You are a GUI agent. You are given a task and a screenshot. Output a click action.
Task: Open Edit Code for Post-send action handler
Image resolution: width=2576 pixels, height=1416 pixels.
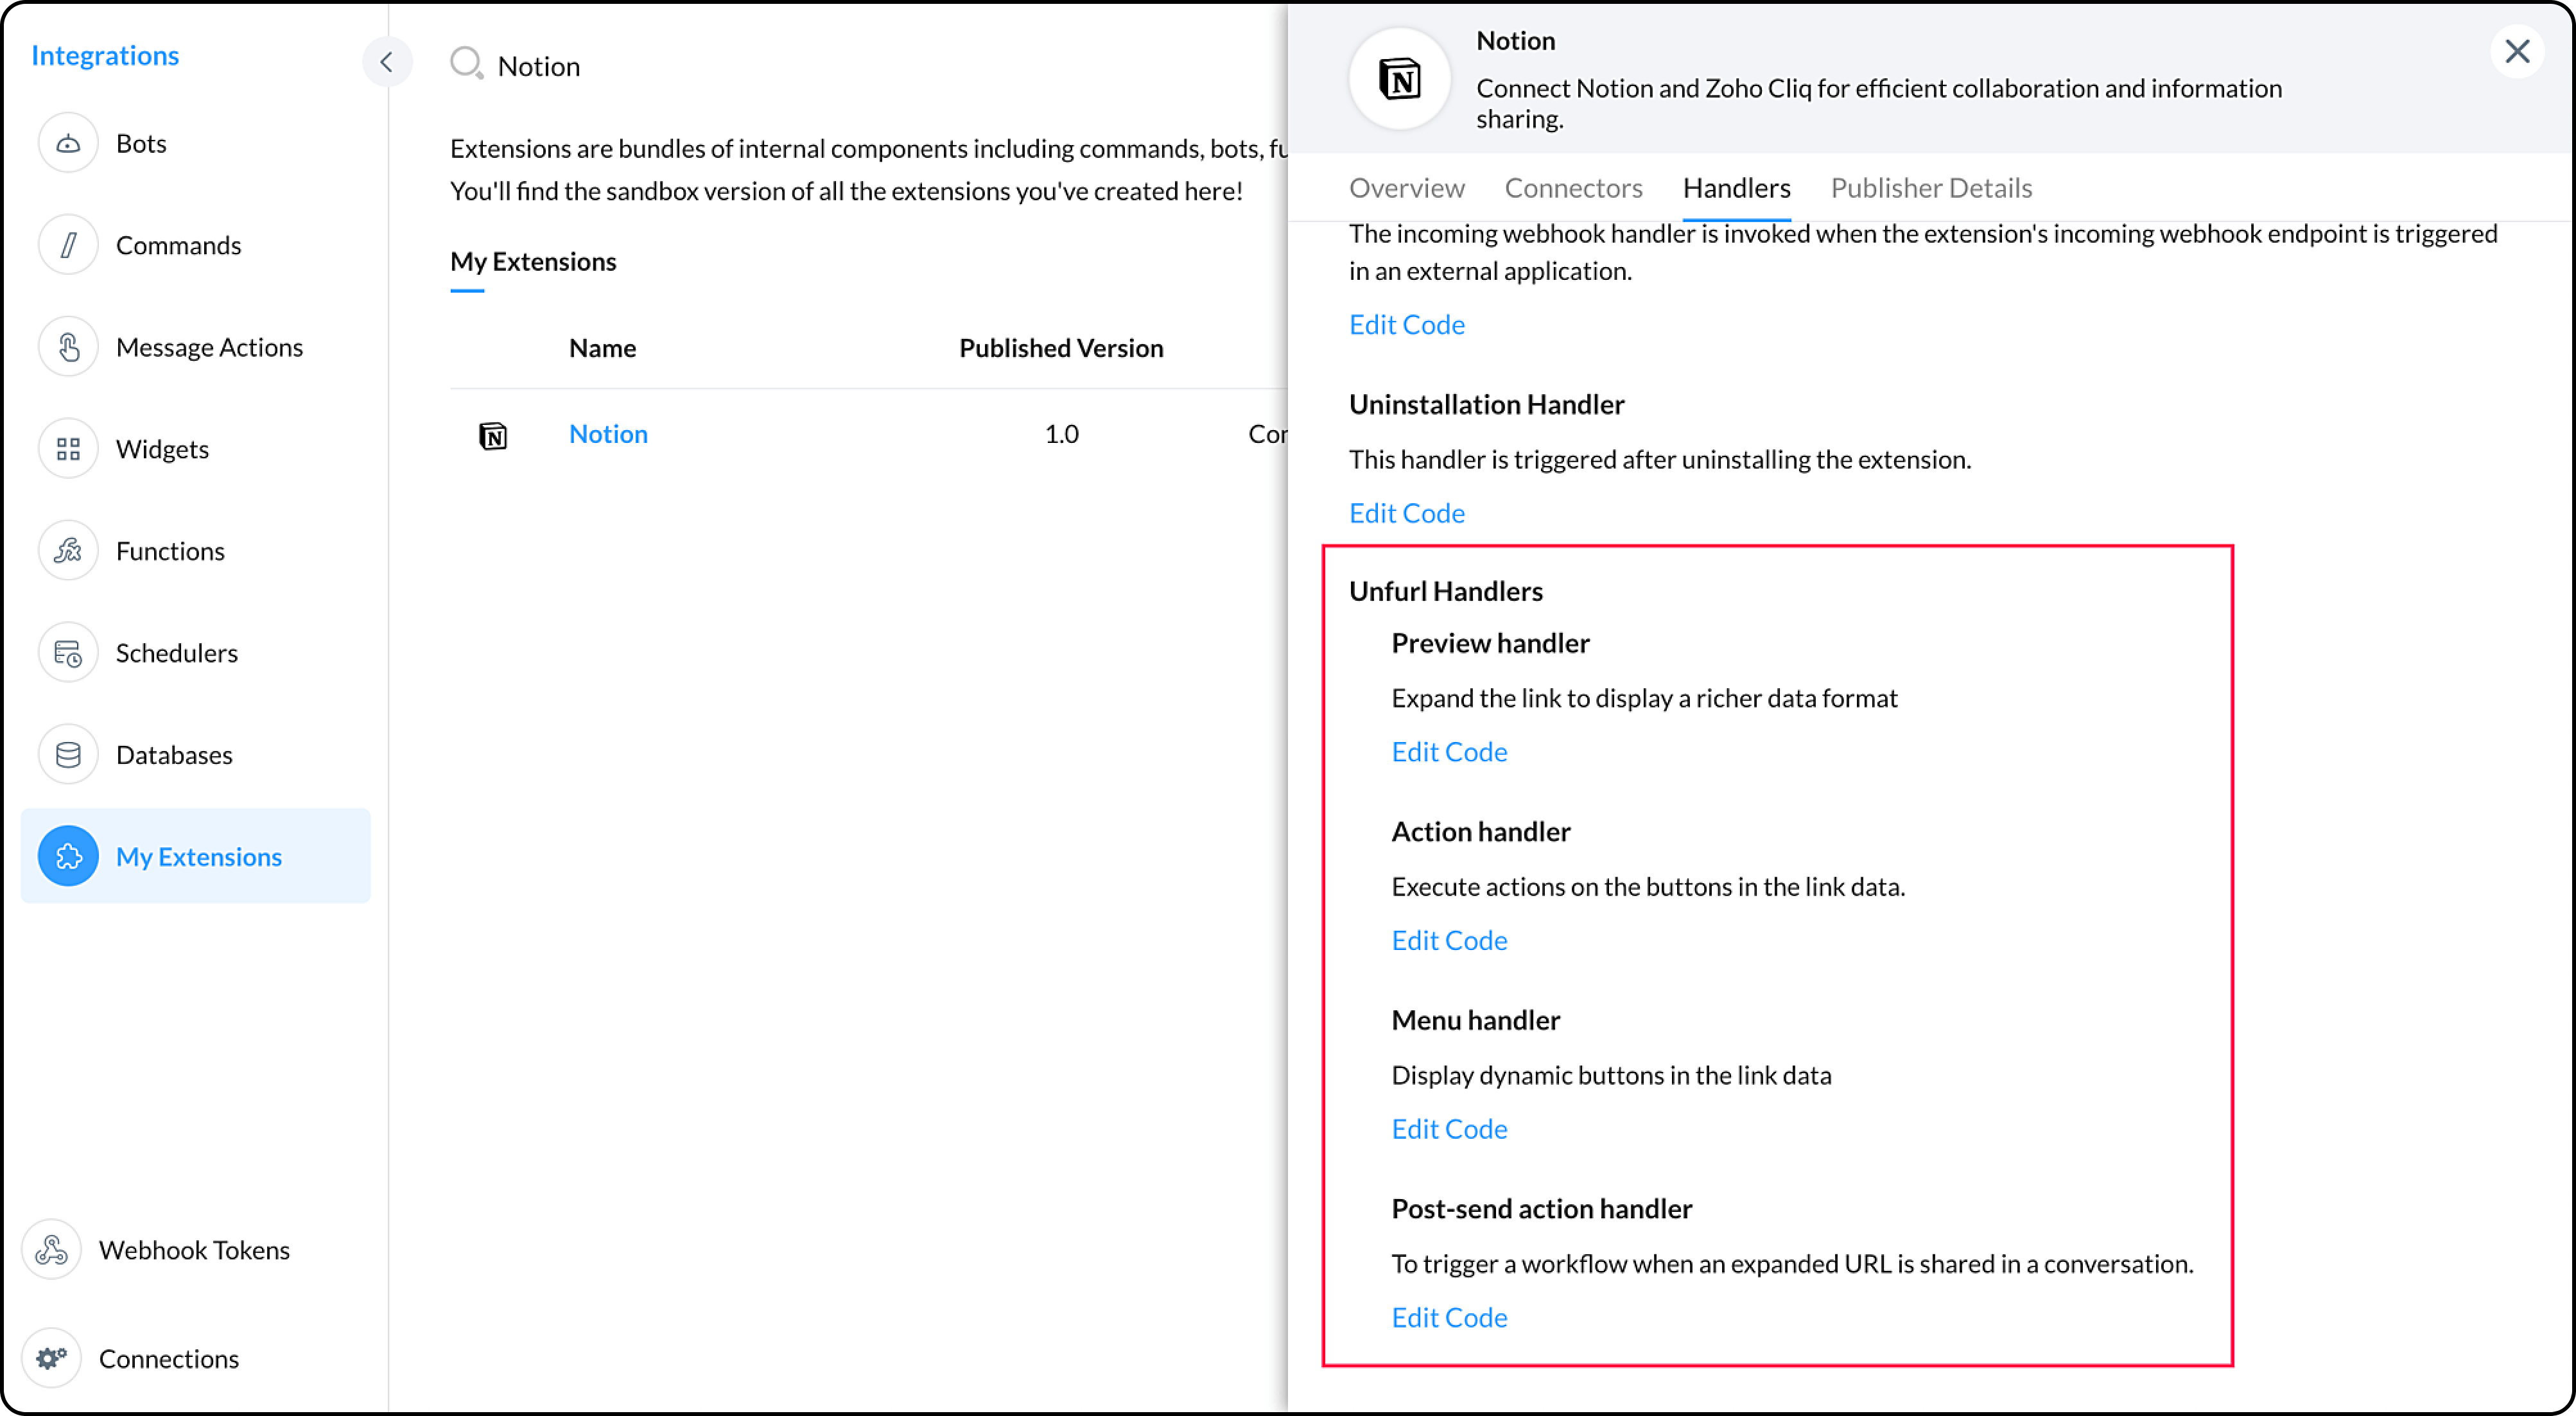[1449, 1318]
